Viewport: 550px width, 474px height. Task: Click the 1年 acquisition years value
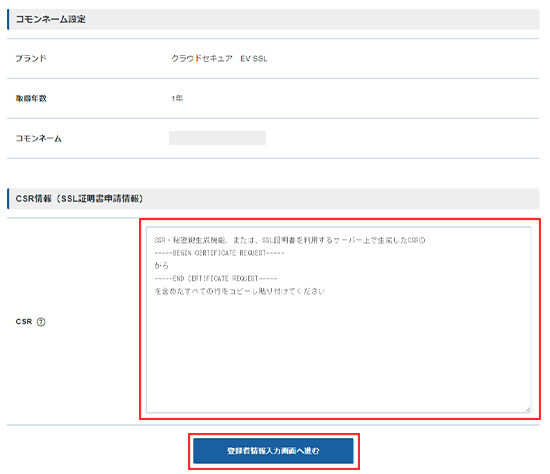pyautogui.click(x=177, y=98)
